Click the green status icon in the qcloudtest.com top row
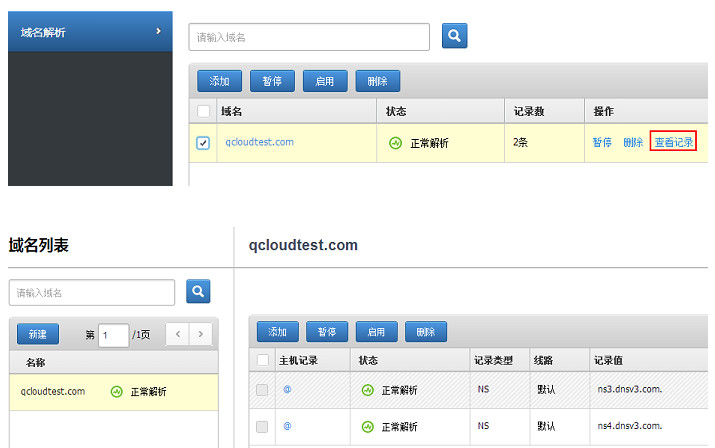This screenshot has height=448, width=715. pyautogui.click(x=395, y=143)
